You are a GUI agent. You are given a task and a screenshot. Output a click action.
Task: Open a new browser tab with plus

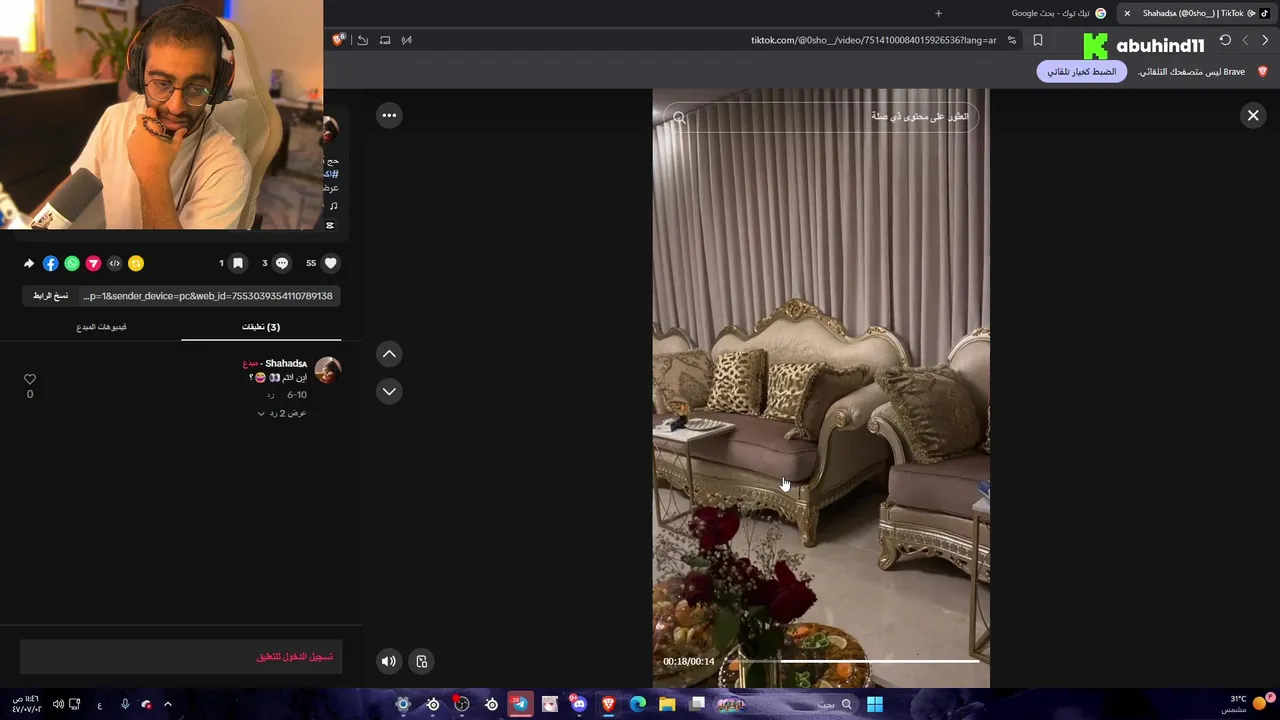coord(938,13)
